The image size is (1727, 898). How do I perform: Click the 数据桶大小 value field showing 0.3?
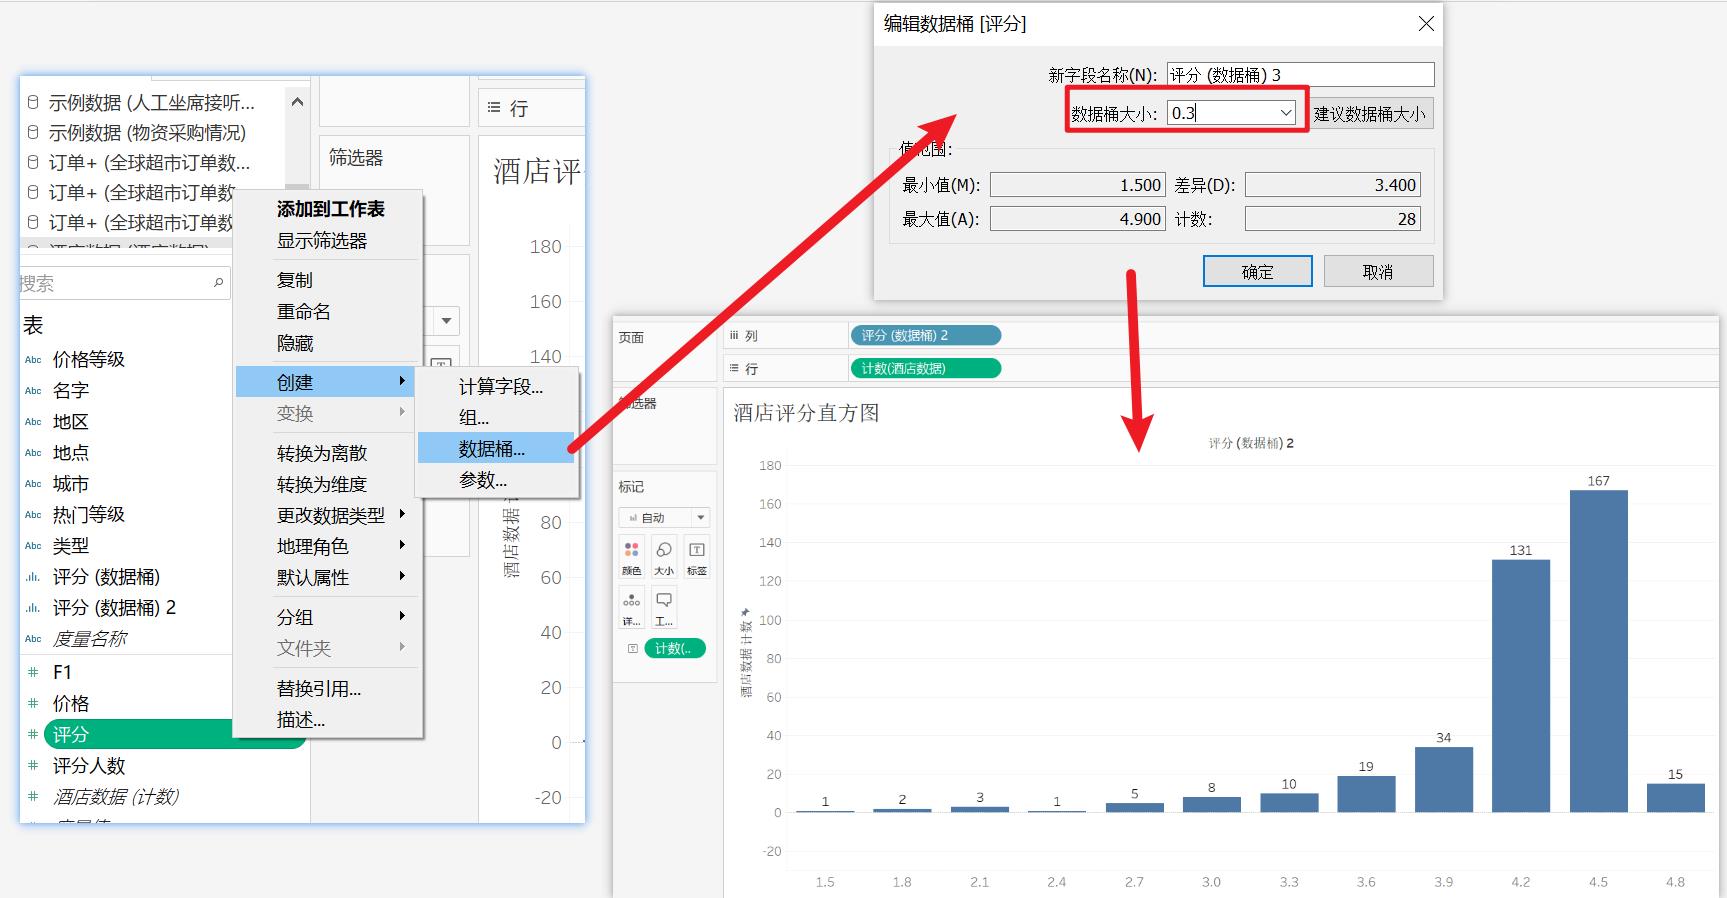point(1222,113)
